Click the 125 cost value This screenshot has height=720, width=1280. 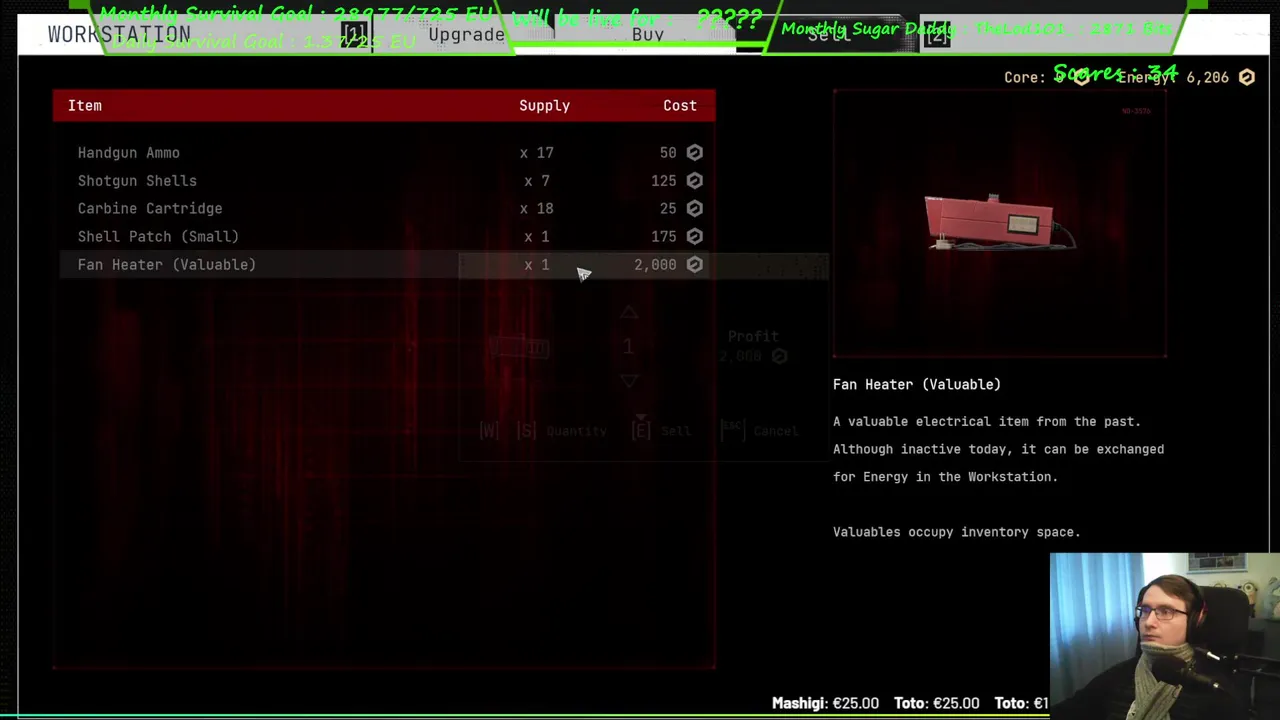pyautogui.click(x=664, y=181)
